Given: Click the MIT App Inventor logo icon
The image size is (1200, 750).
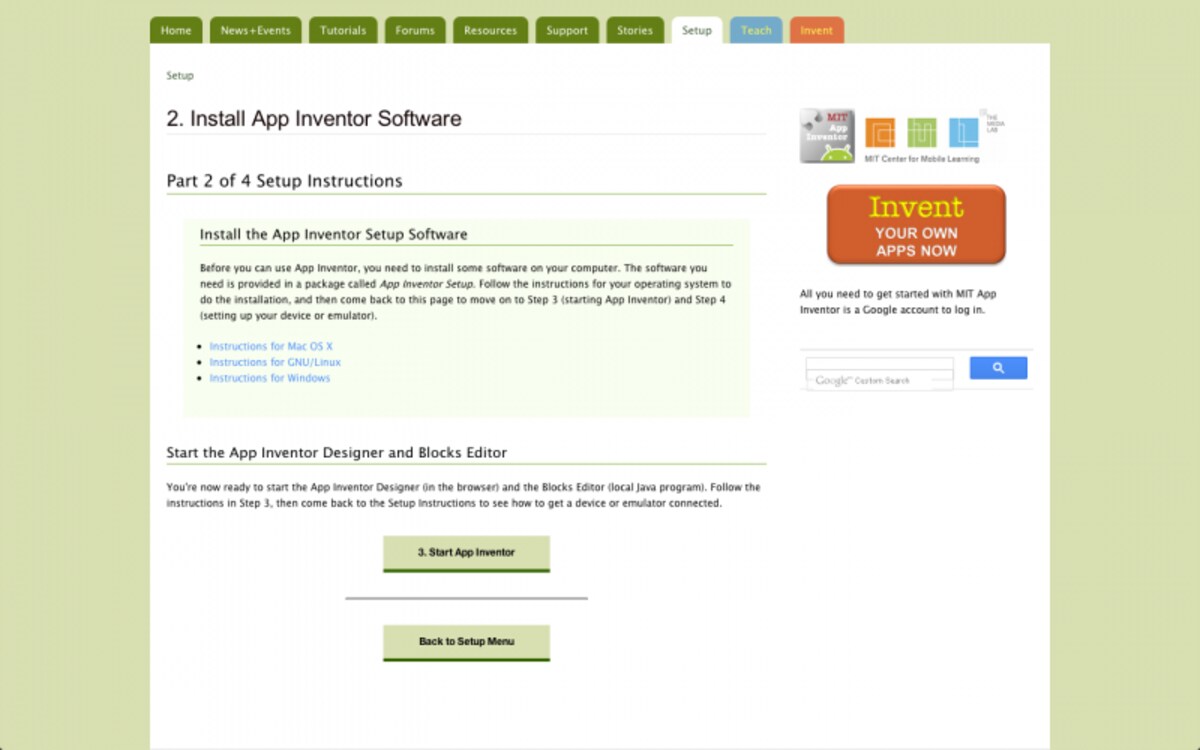Looking at the screenshot, I should tap(827, 136).
